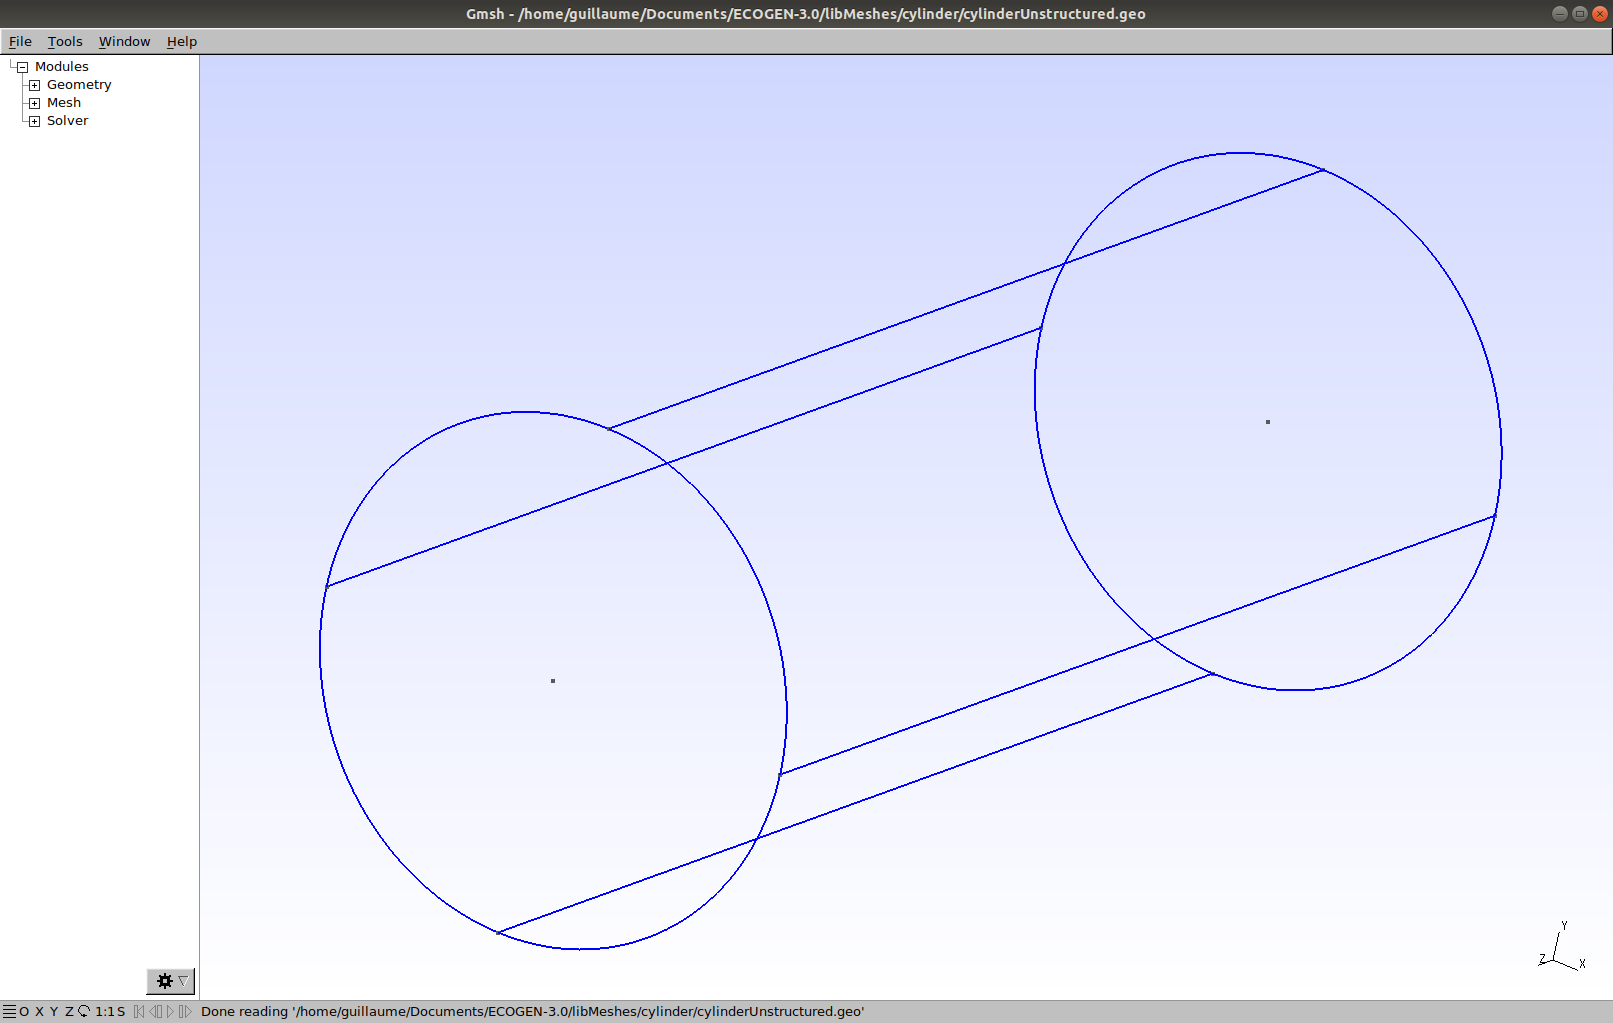This screenshot has height=1023, width=1613.
Task: Set view along Y axis via status bar
Action: tap(54, 1011)
